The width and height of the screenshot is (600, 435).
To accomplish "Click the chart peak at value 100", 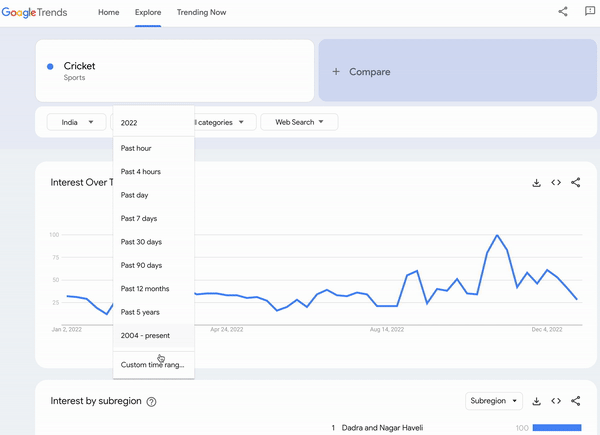I will 497,235.
